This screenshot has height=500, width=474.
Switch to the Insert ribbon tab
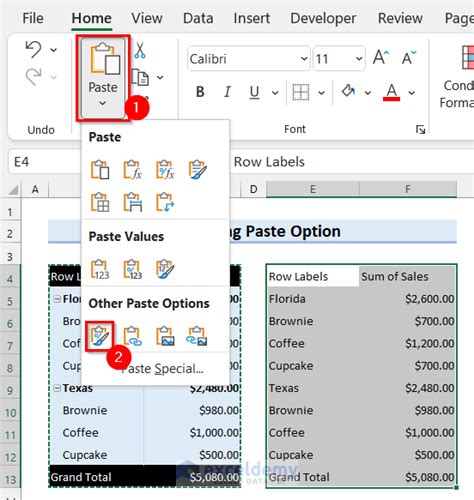252,18
